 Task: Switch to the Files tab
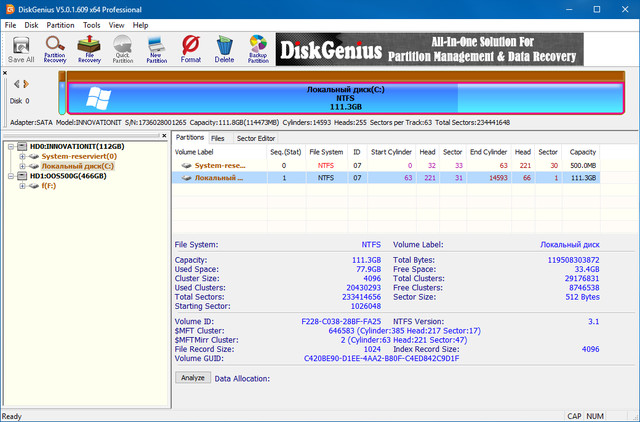217,138
